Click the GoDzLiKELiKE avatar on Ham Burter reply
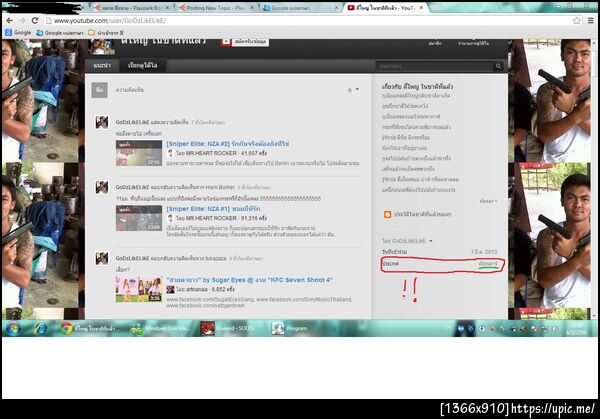This screenshot has width=600, height=419. point(102,187)
